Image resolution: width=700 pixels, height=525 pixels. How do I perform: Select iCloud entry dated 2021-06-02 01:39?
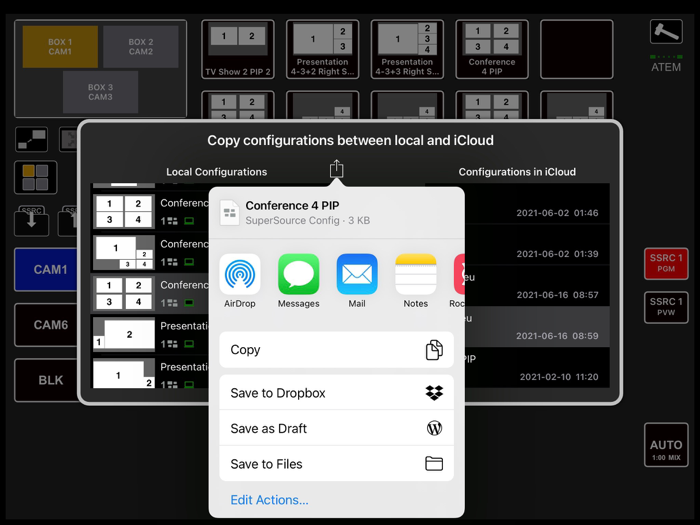(x=537, y=245)
